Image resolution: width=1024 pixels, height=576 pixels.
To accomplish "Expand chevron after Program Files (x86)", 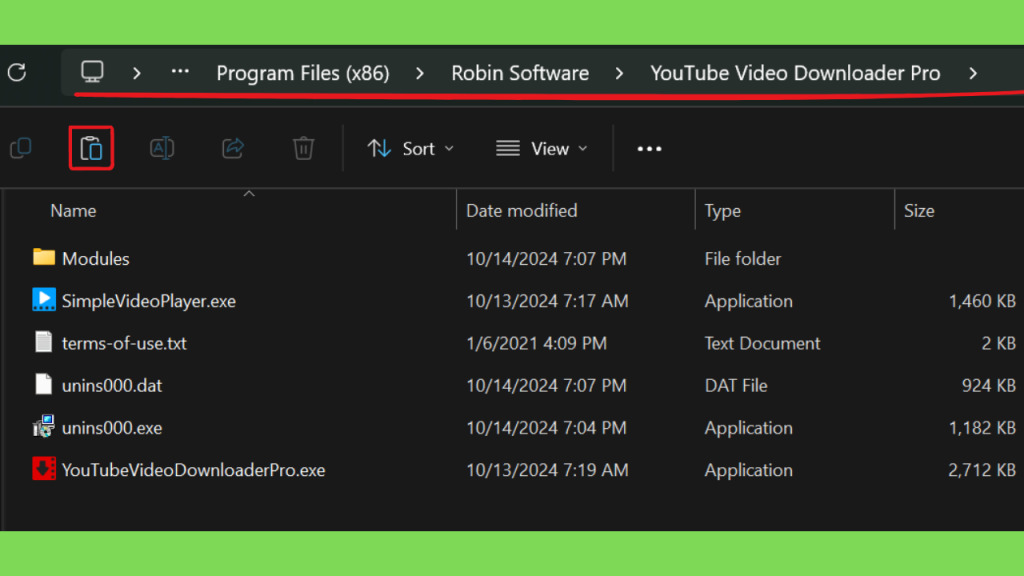I will click(420, 73).
